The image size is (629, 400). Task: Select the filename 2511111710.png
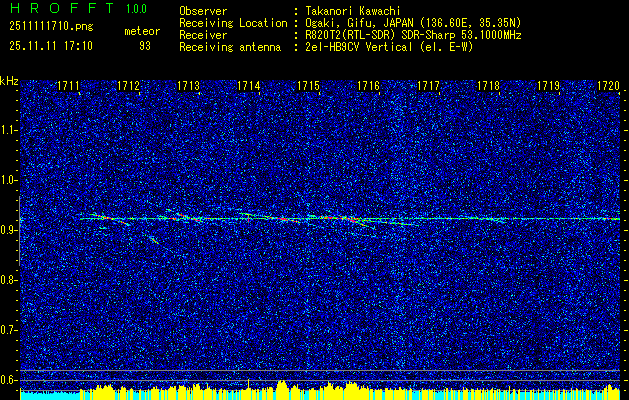coord(51,27)
